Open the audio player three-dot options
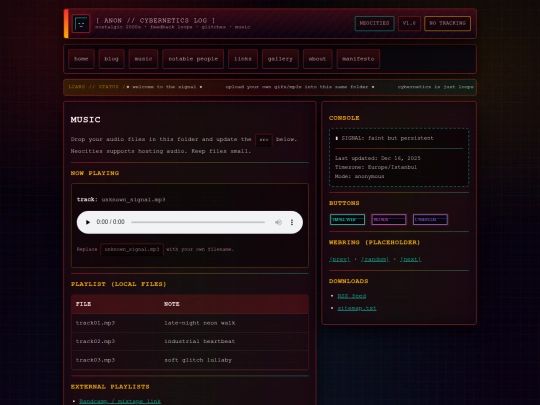 pyautogui.click(x=292, y=222)
